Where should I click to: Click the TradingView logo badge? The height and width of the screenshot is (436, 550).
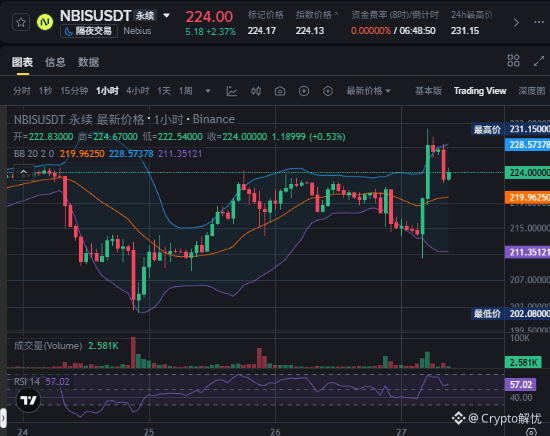tap(28, 400)
